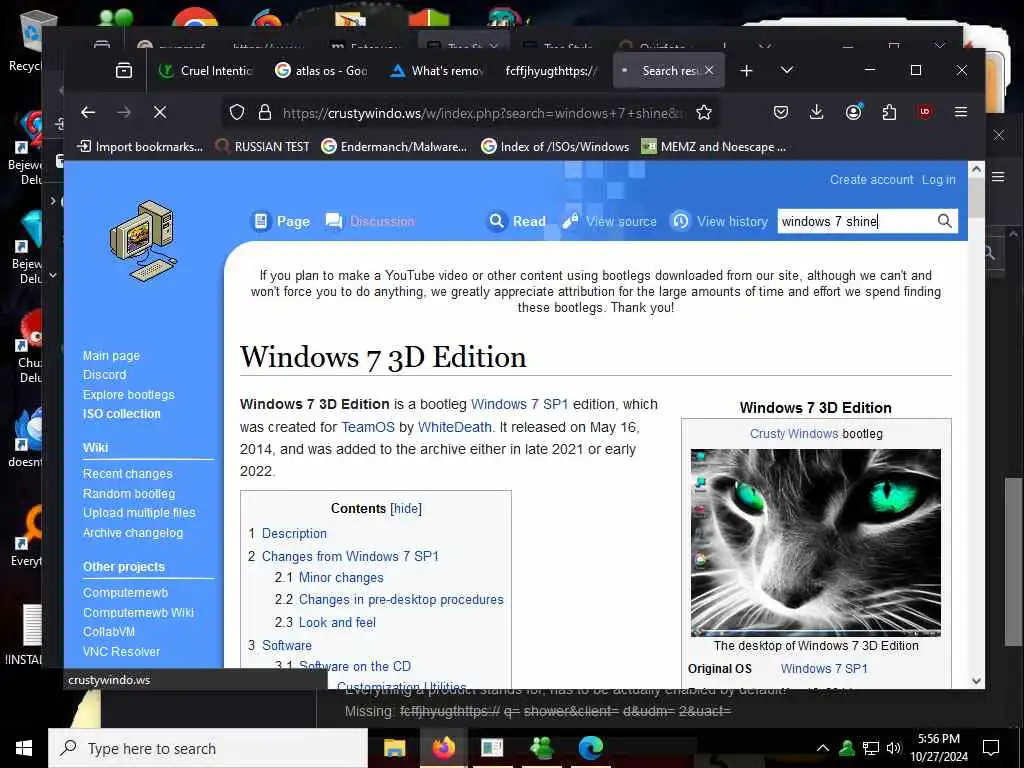This screenshot has width=1024, height=768.
Task: Switch to the What's removed tab
Action: click(437, 71)
